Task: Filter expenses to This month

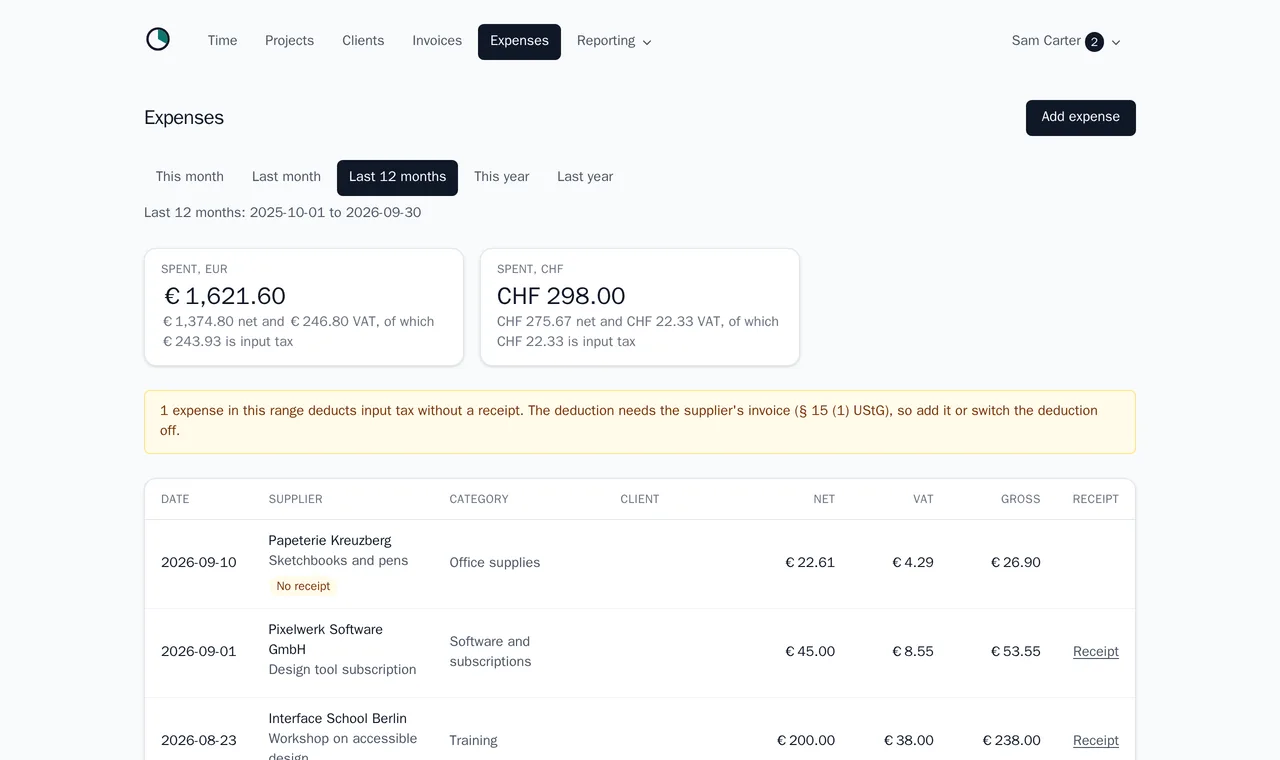Action: pyautogui.click(x=190, y=177)
